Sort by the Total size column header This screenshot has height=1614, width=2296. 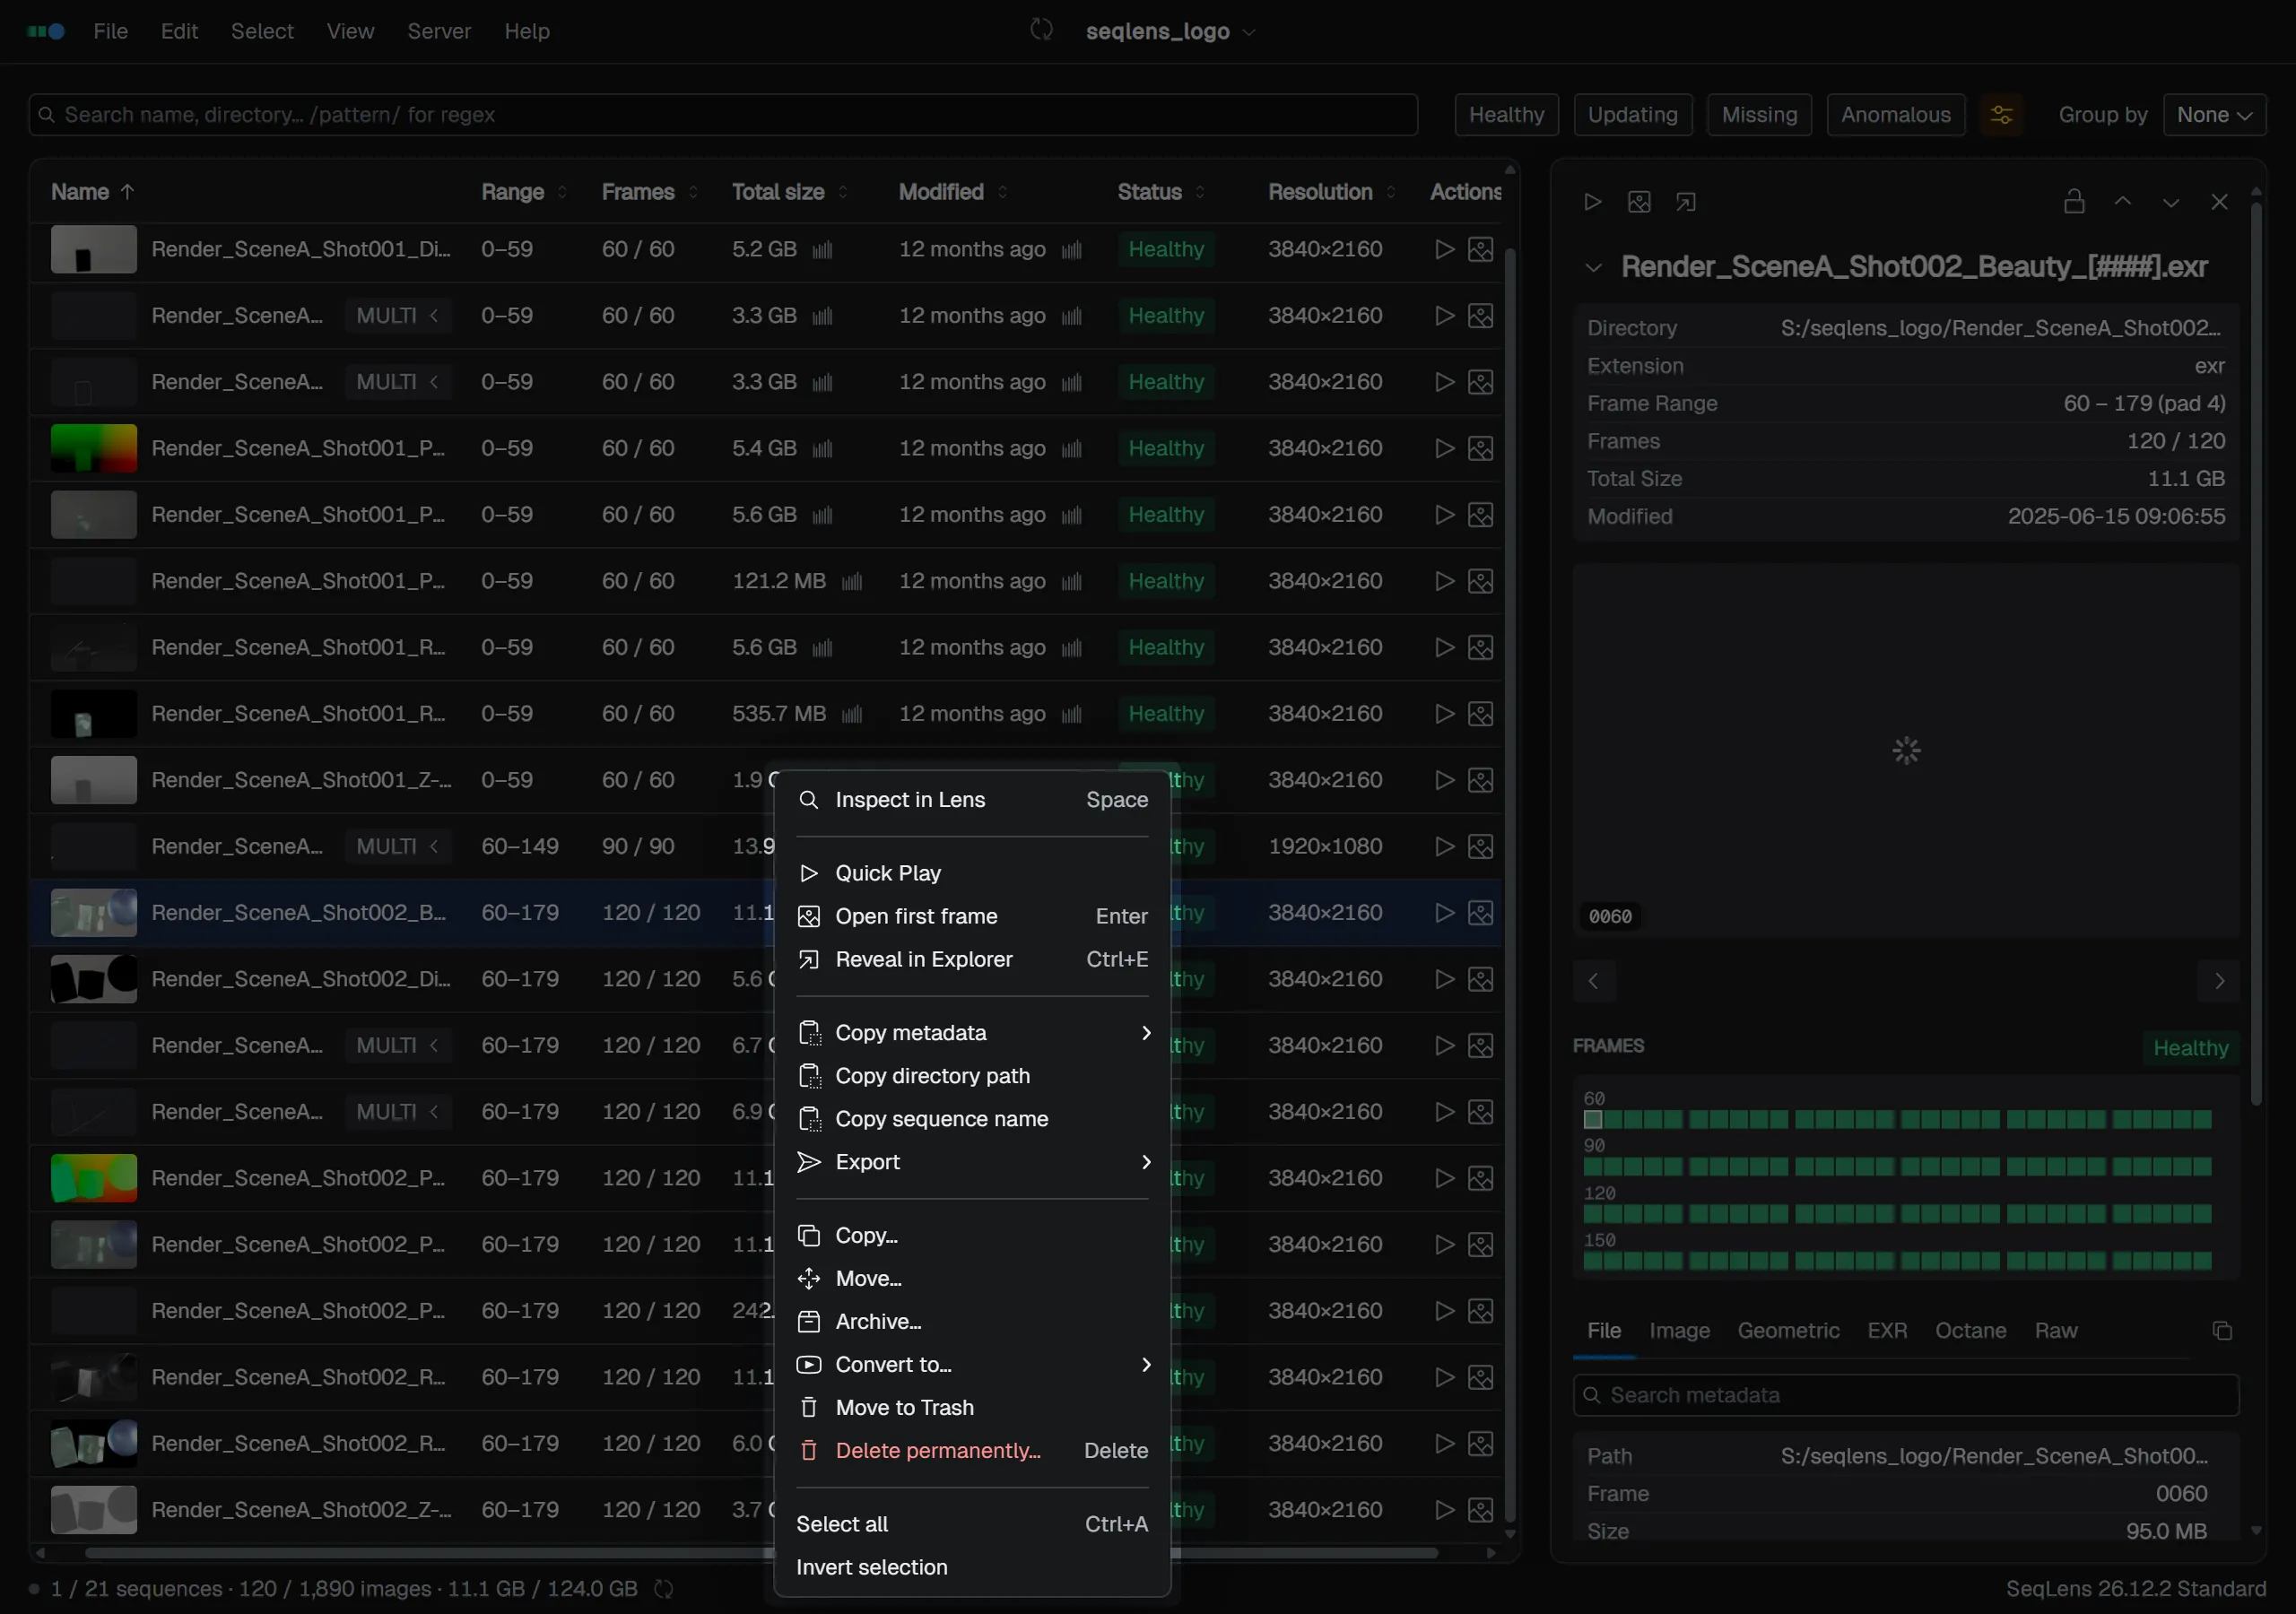(788, 192)
